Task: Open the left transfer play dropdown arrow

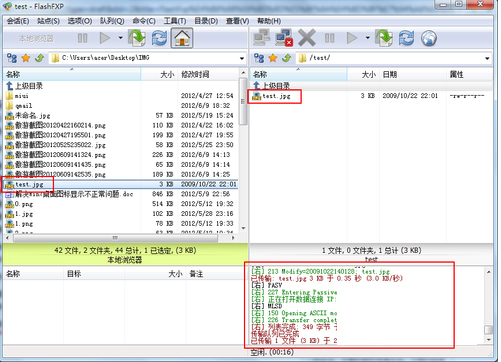Action: coord(120,38)
